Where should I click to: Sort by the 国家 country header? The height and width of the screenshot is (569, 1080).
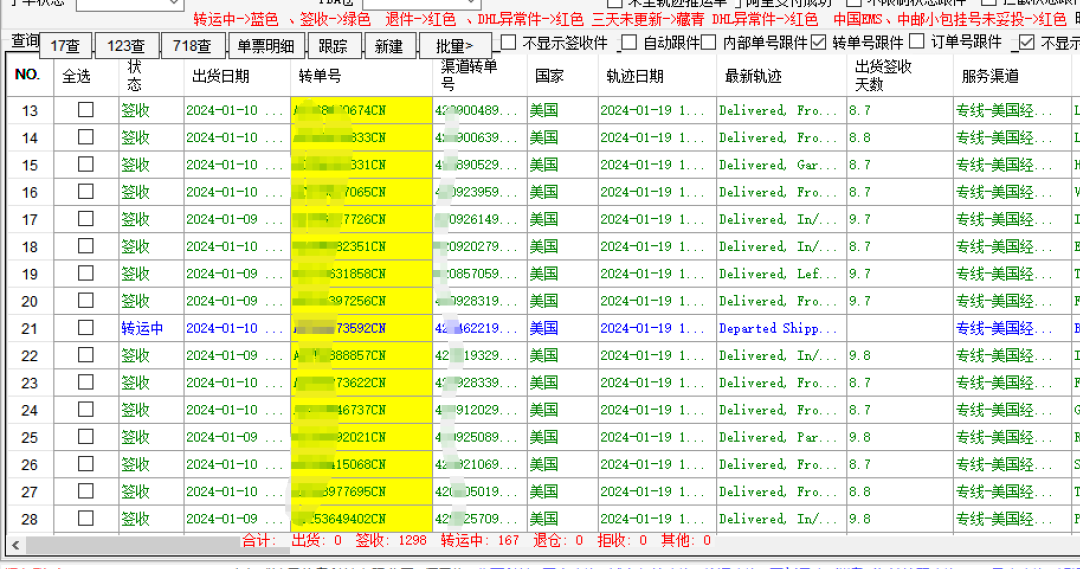[x=563, y=75]
